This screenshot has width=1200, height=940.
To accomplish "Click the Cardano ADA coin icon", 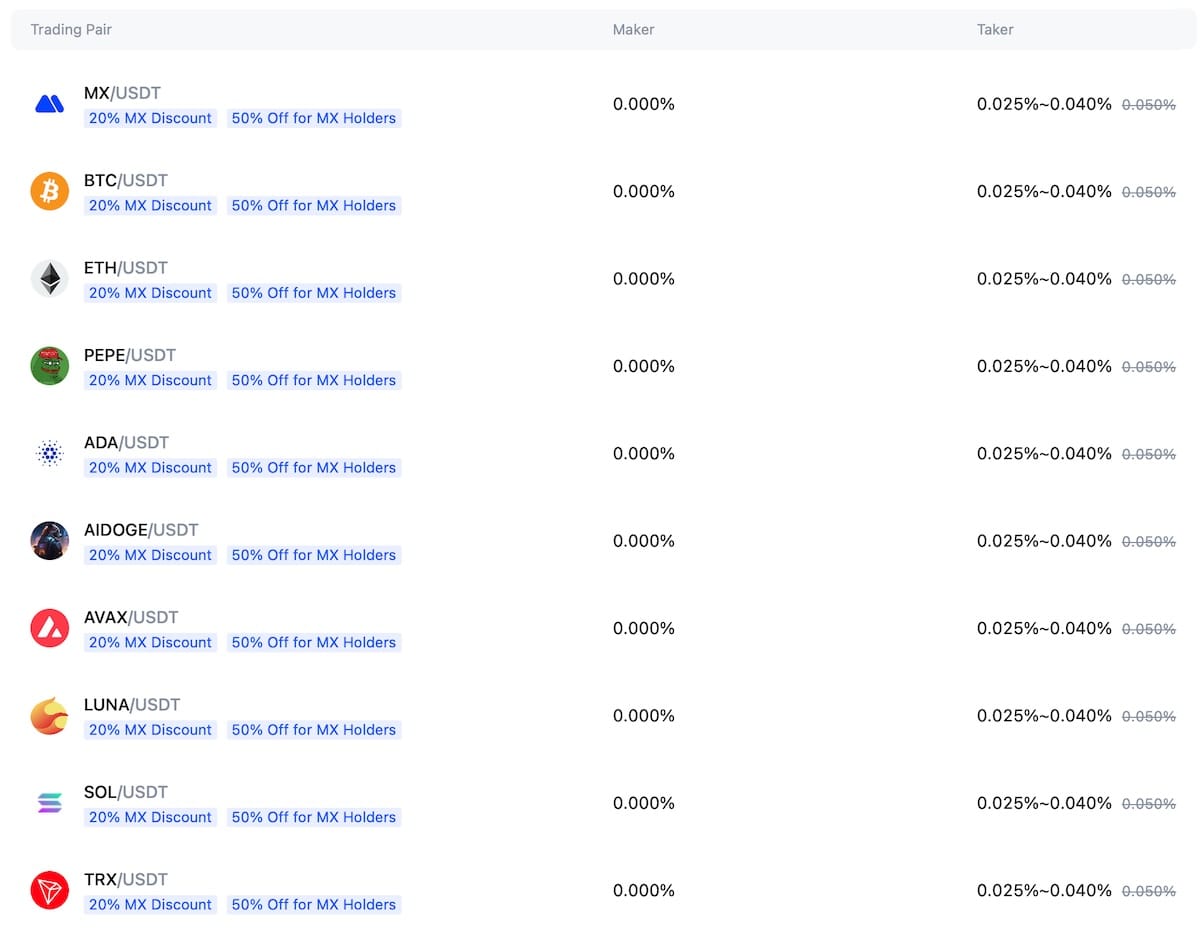I will click(49, 453).
